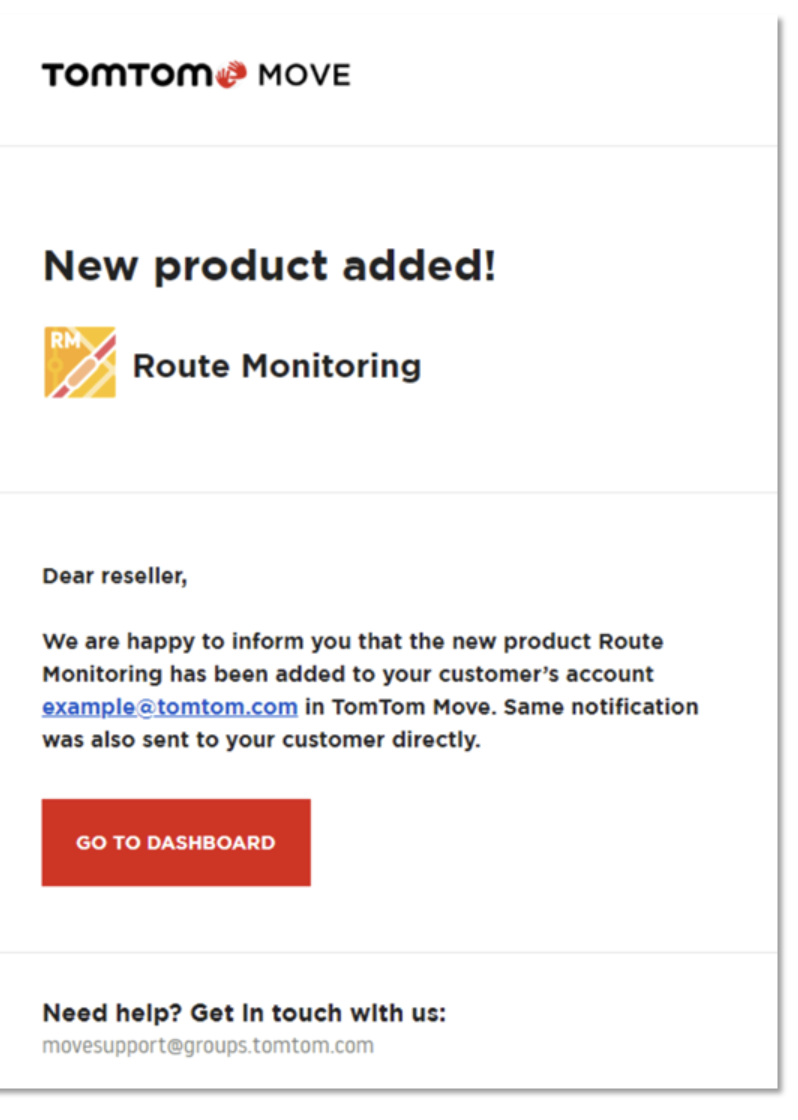Click 'Get in touch with us:' text

coord(318,1013)
